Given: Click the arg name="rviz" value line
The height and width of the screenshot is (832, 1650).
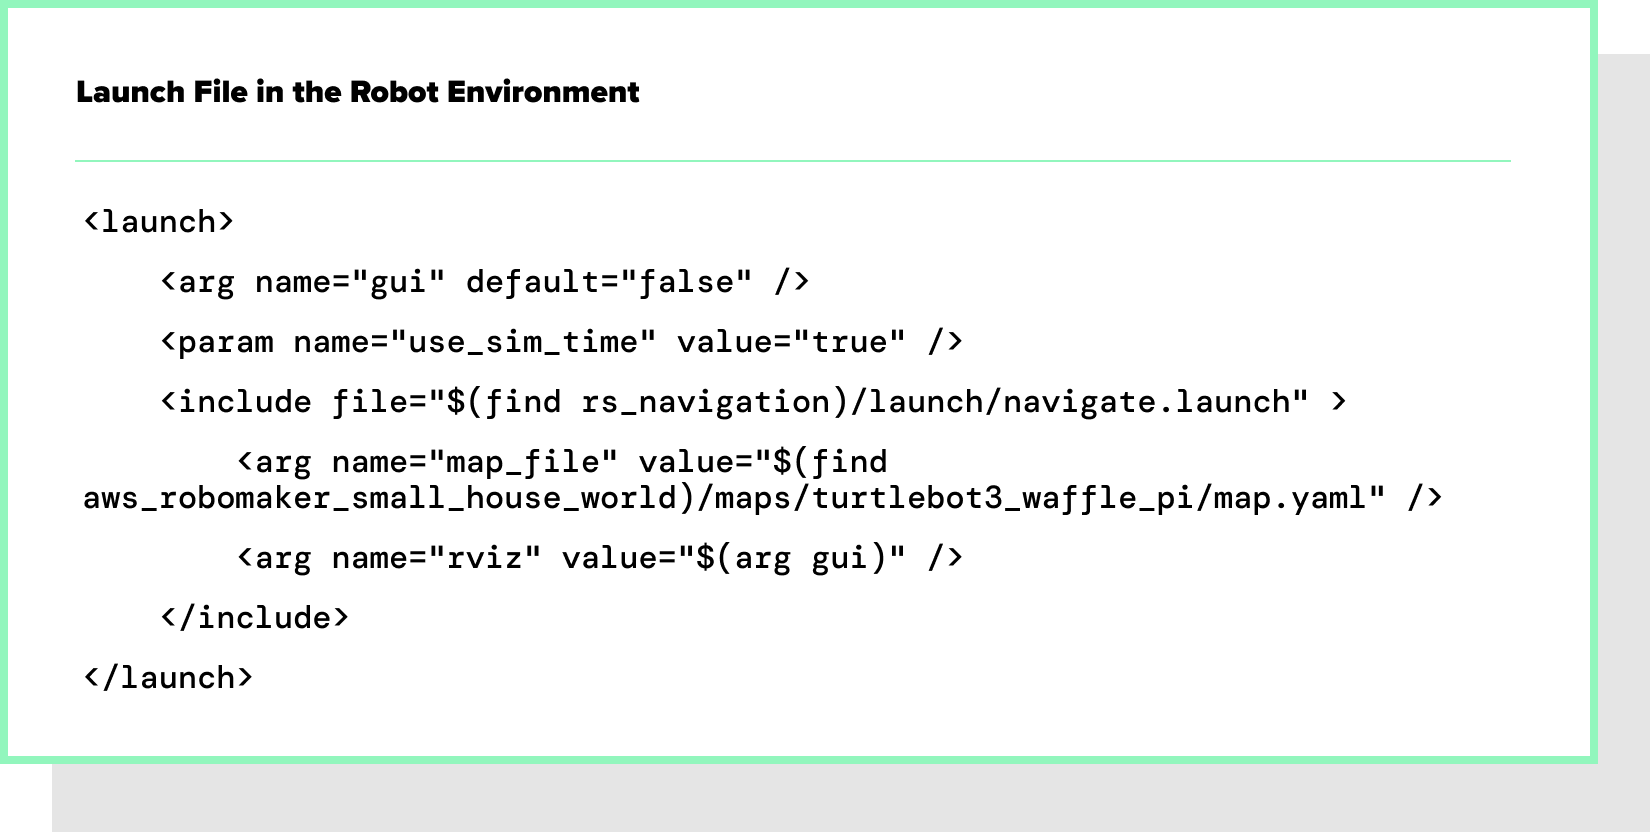Looking at the screenshot, I should click(x=600, y=557).
